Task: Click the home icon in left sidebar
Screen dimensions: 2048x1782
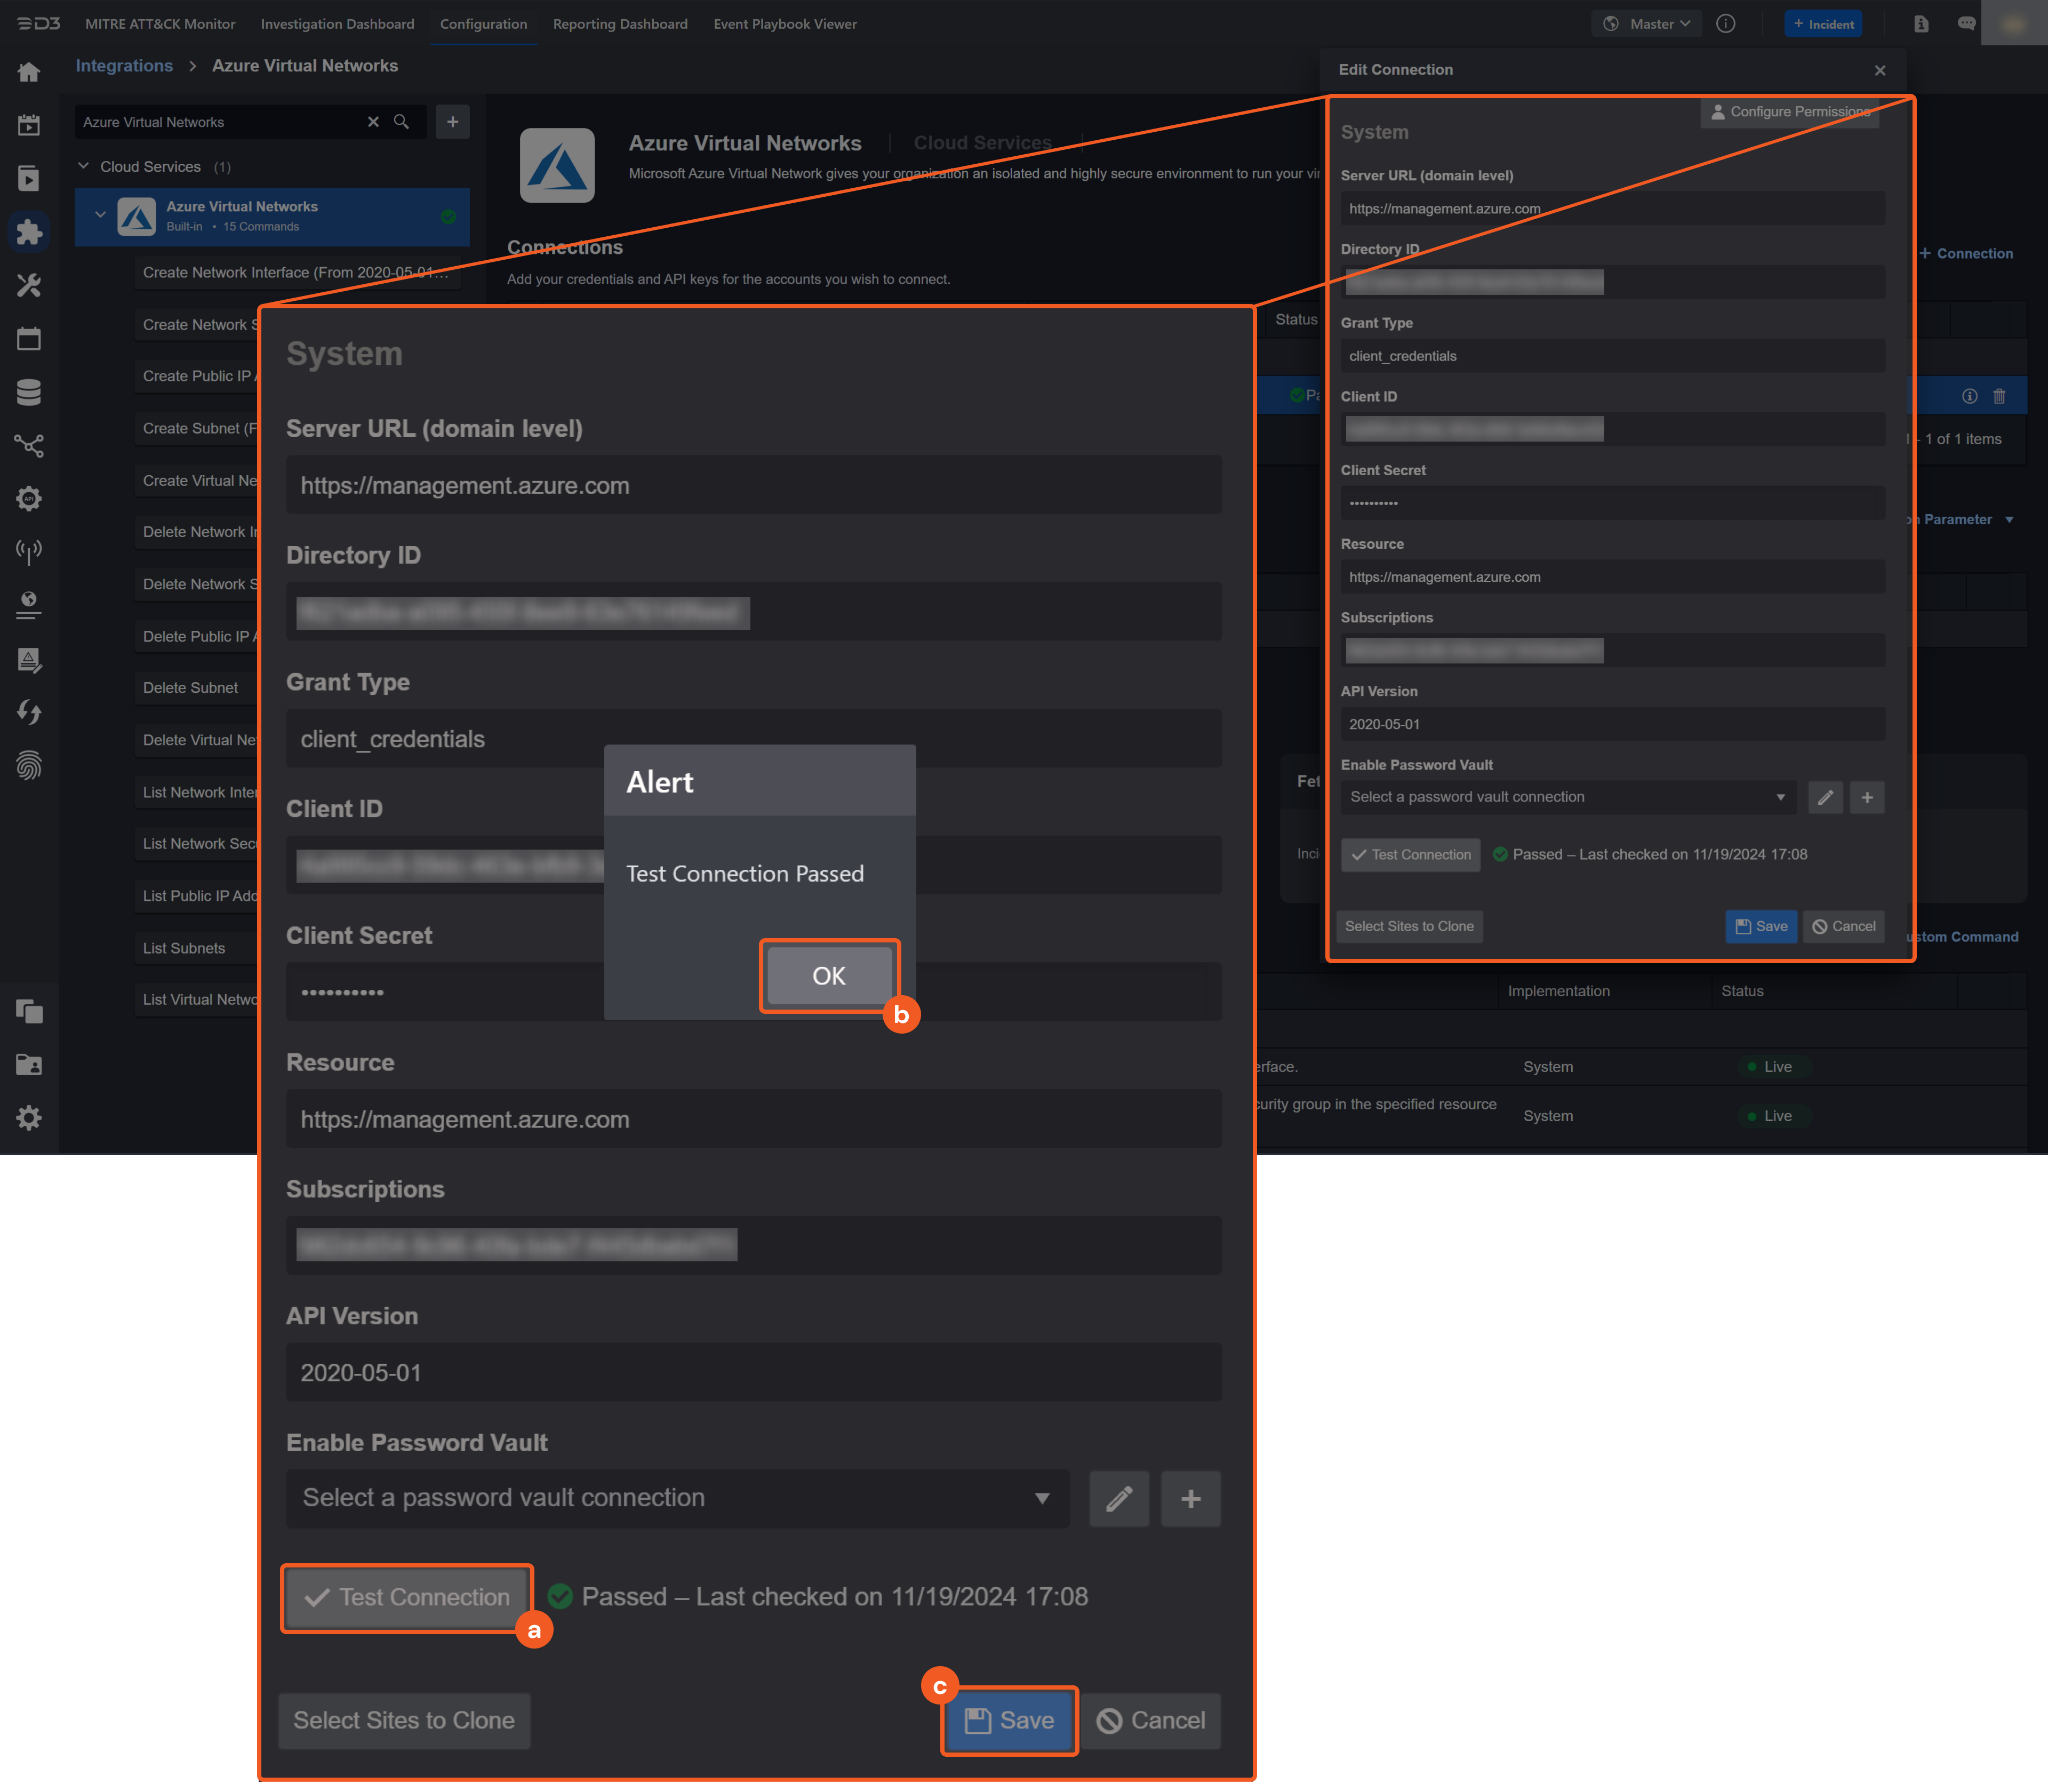Action: (x=29, y=72)
